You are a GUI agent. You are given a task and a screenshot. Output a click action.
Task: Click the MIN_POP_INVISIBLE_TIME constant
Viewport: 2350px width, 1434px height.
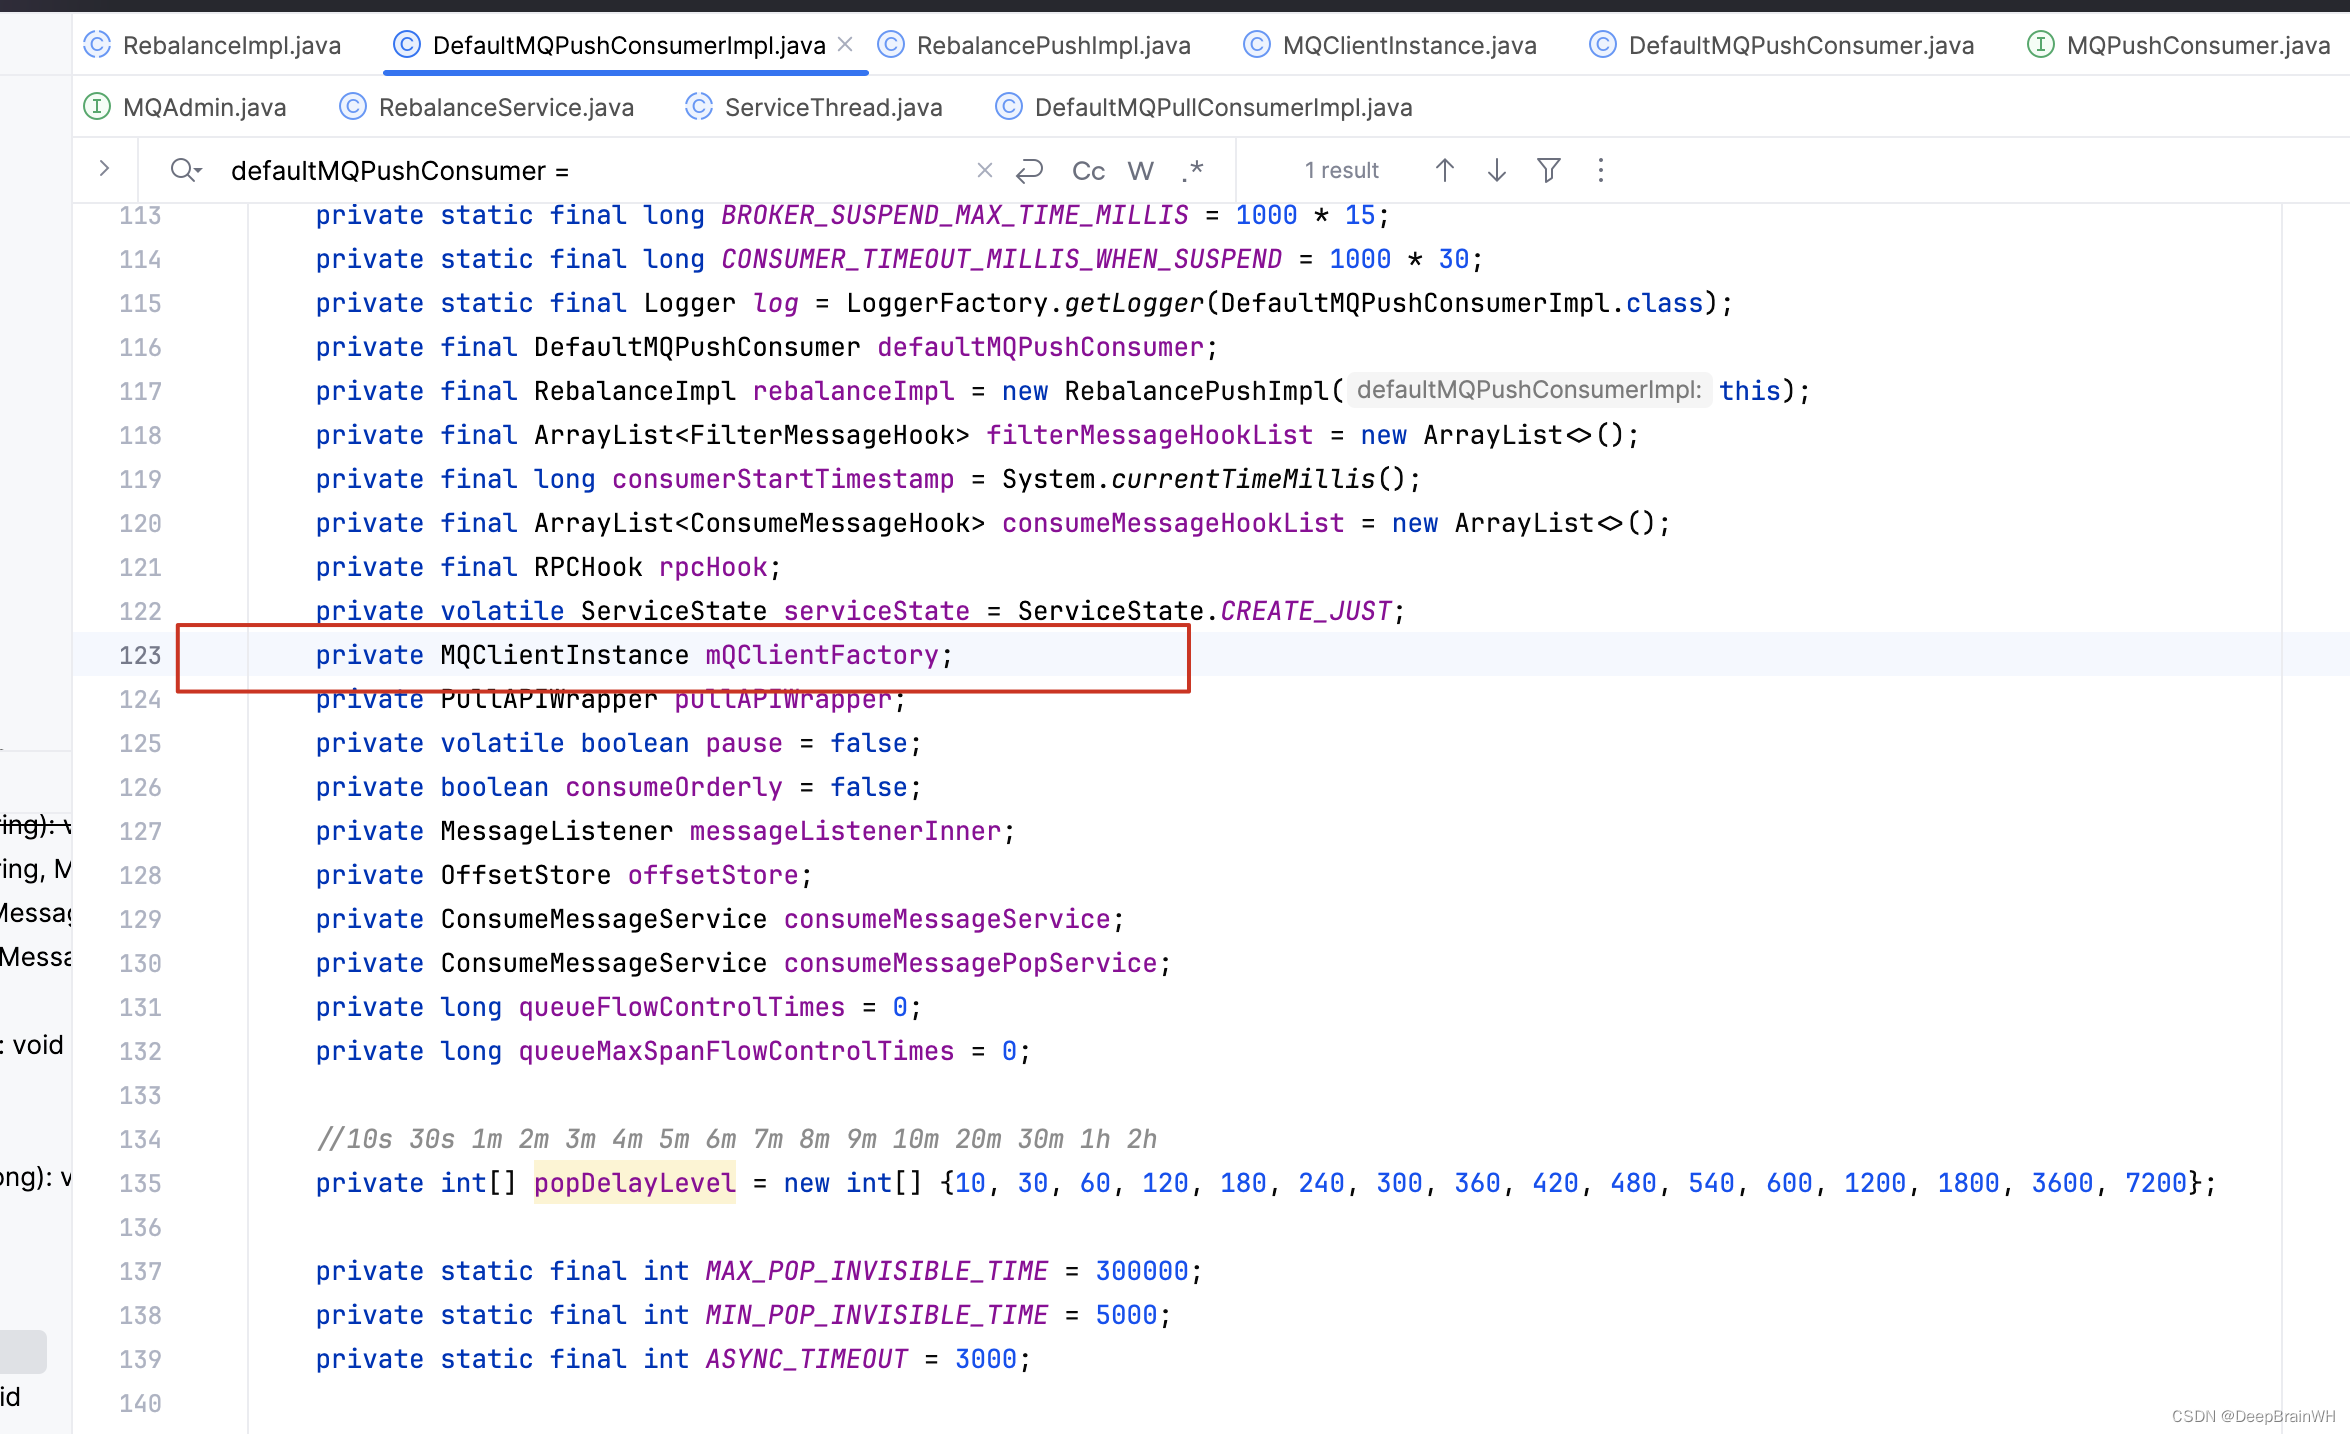876,1315
